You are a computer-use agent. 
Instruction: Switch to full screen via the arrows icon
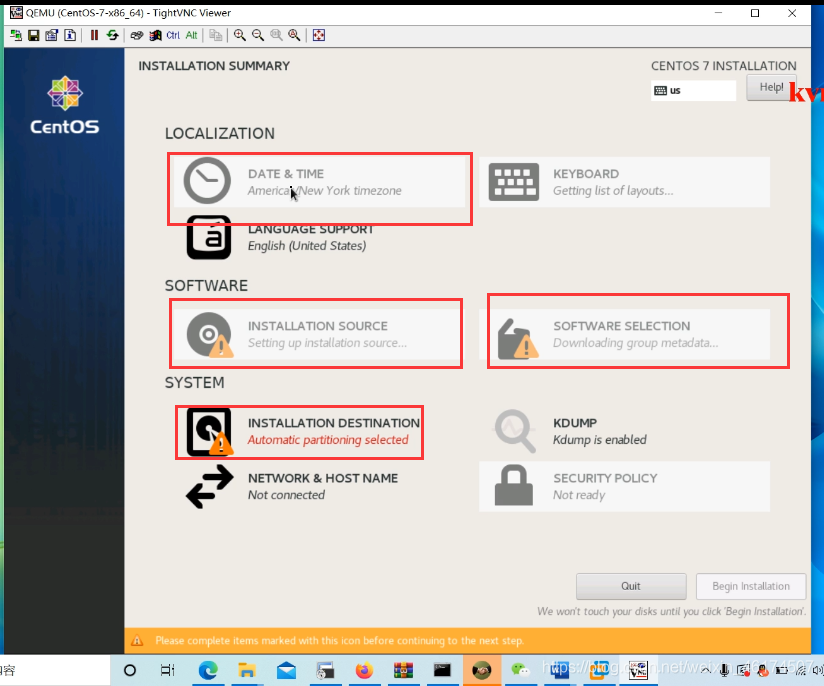point(318,35)
